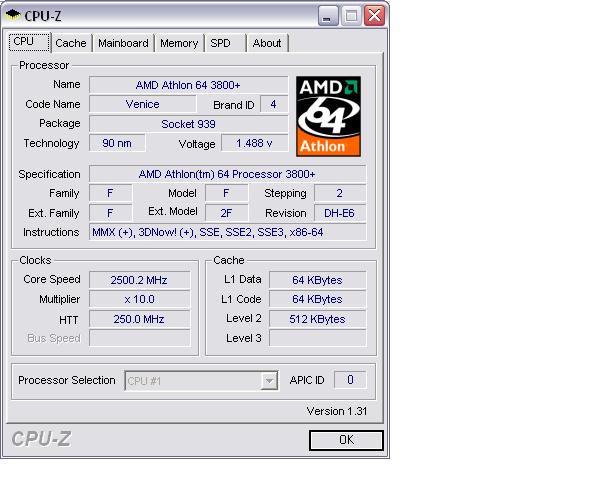Select the CPU tab
Viewport: 600px width, 500px height.
29,42
